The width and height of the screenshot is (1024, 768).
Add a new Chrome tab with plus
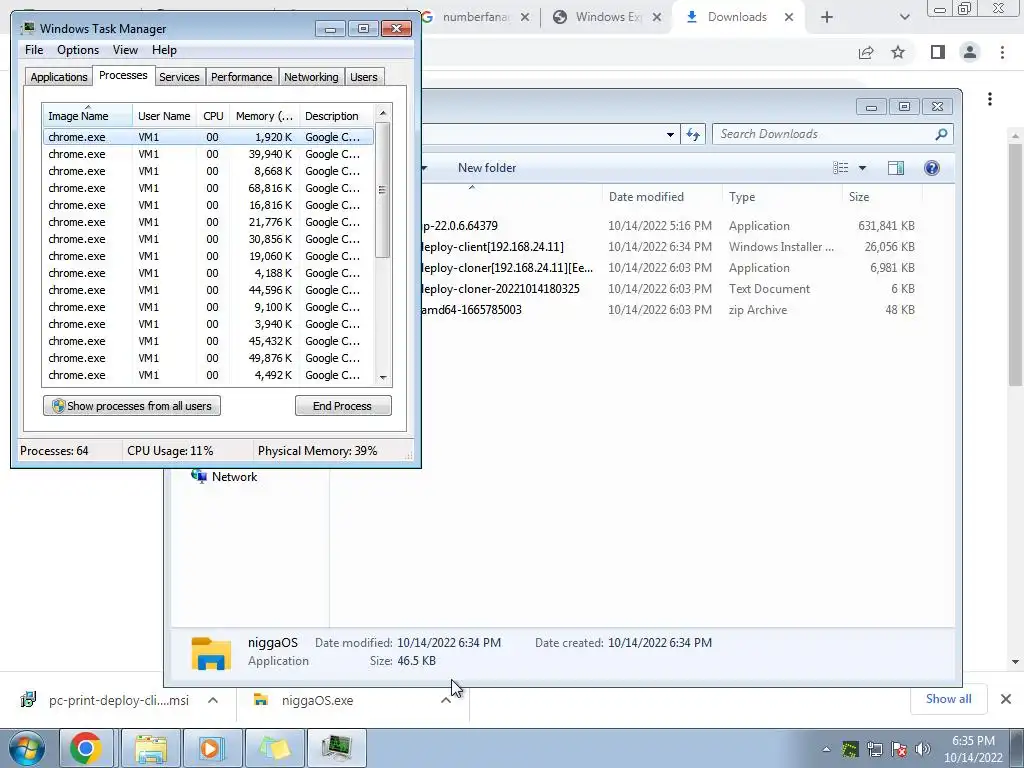(827, 17)
